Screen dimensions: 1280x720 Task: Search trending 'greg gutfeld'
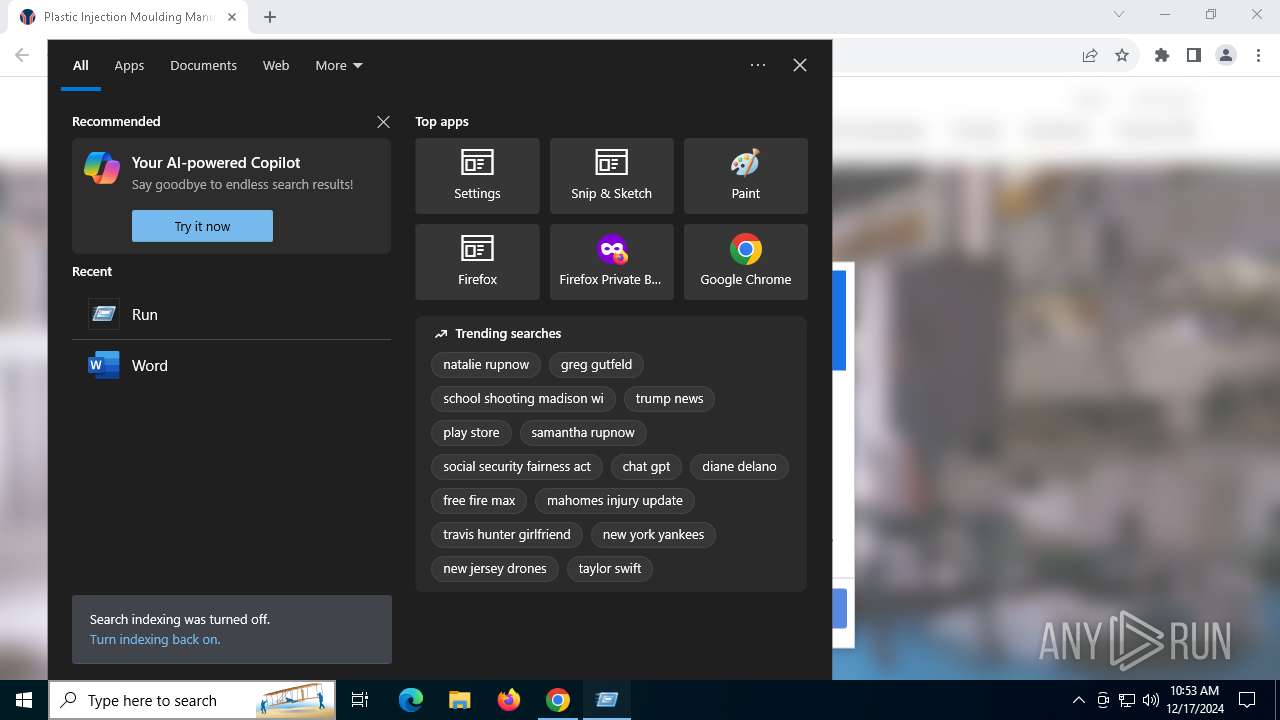click(x=596, y=365)
